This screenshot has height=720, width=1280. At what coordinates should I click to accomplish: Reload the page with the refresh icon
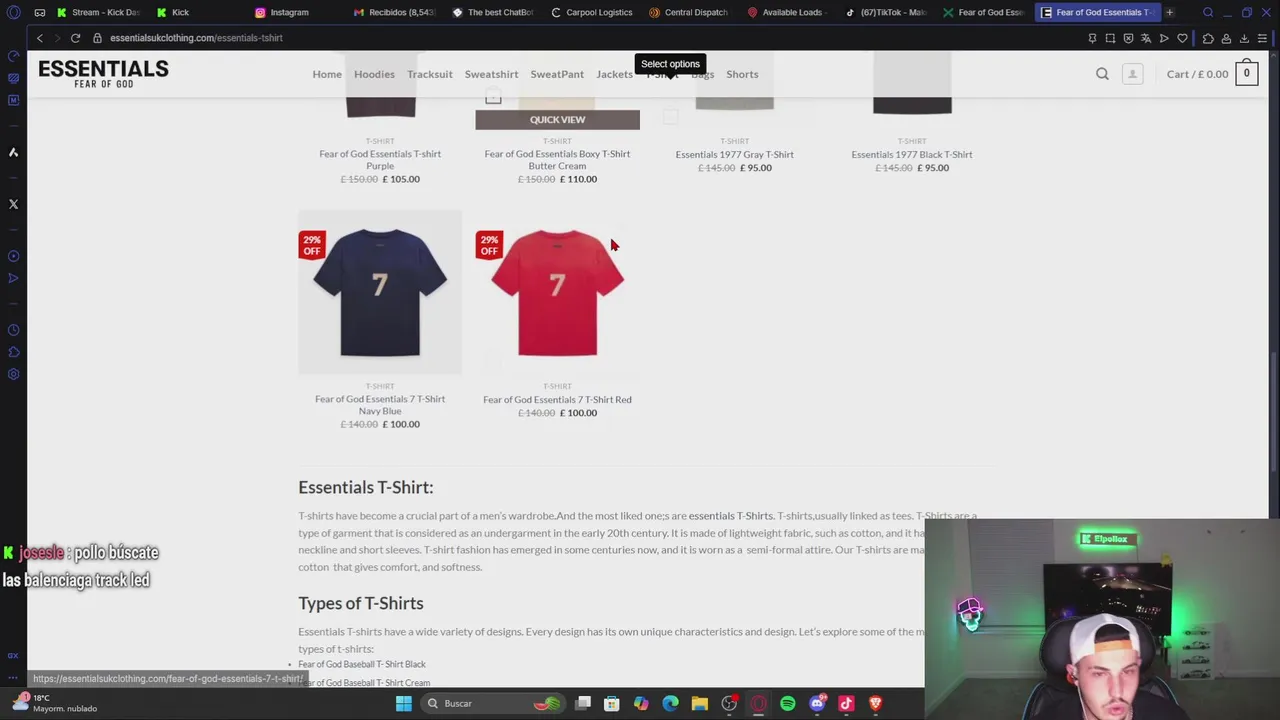tap(75, 38)
